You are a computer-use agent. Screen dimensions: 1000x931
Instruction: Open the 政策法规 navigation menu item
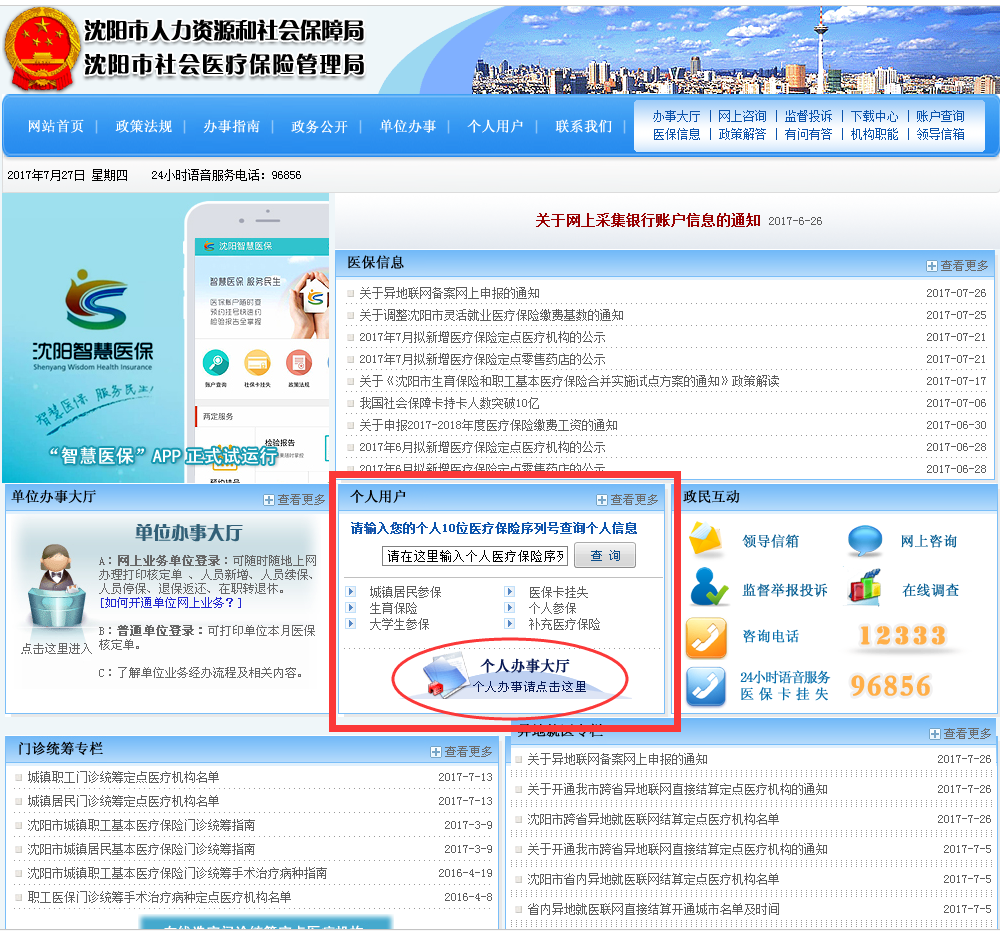point(144,126)
